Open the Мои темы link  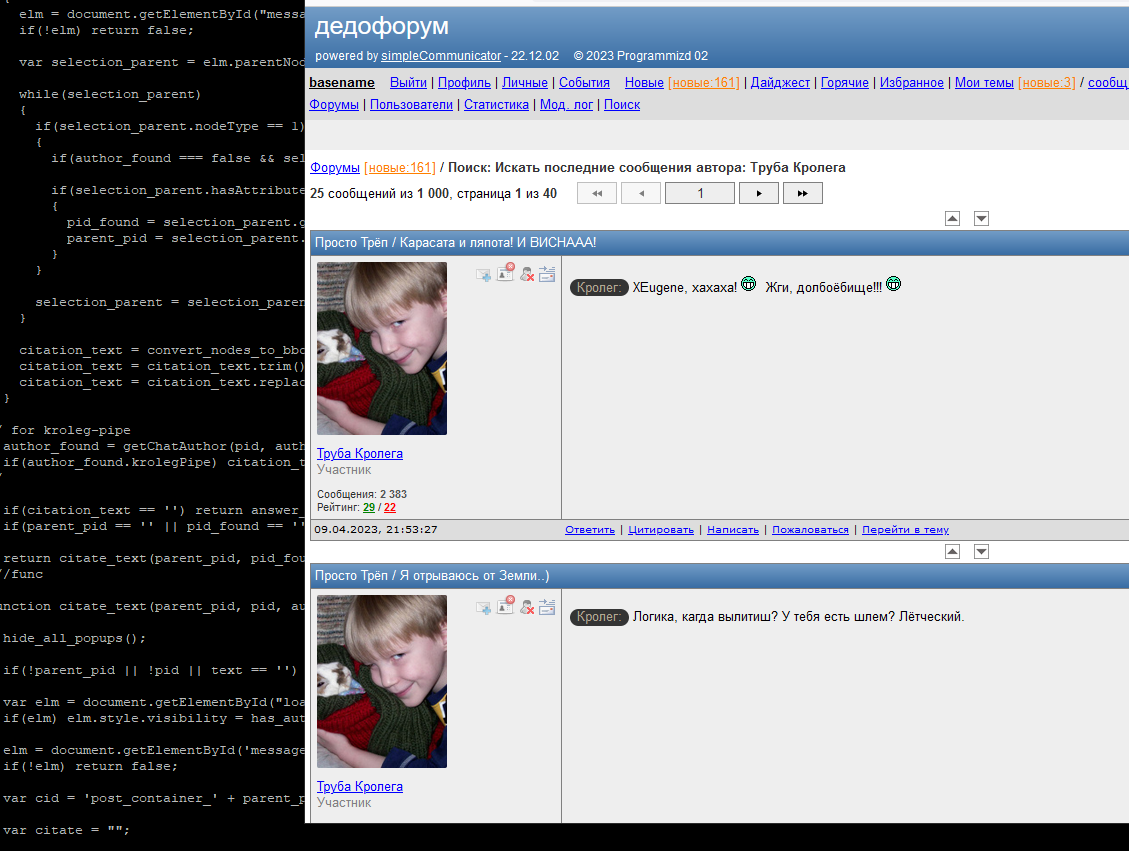tap(984, 83)
